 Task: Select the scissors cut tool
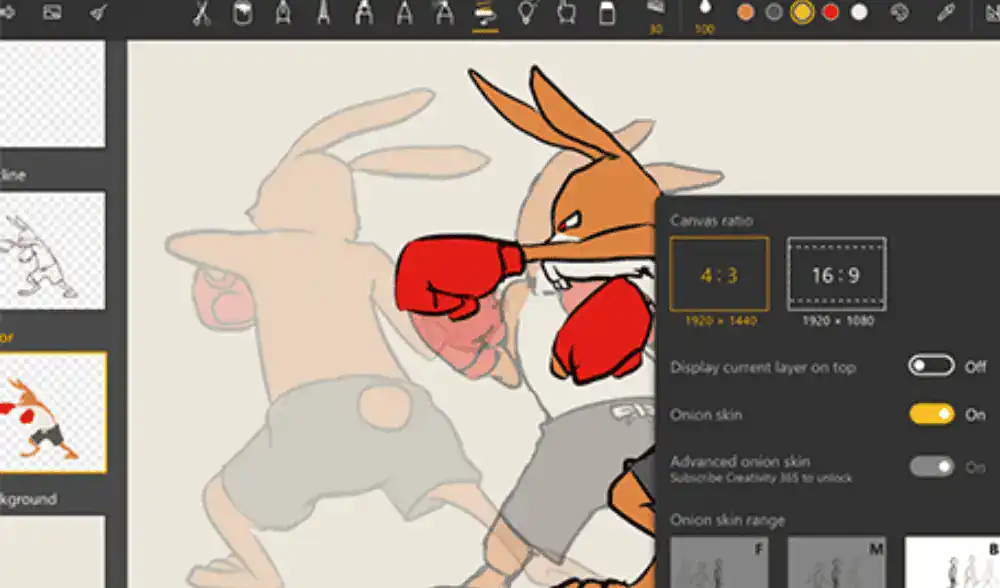pos(201,14)
